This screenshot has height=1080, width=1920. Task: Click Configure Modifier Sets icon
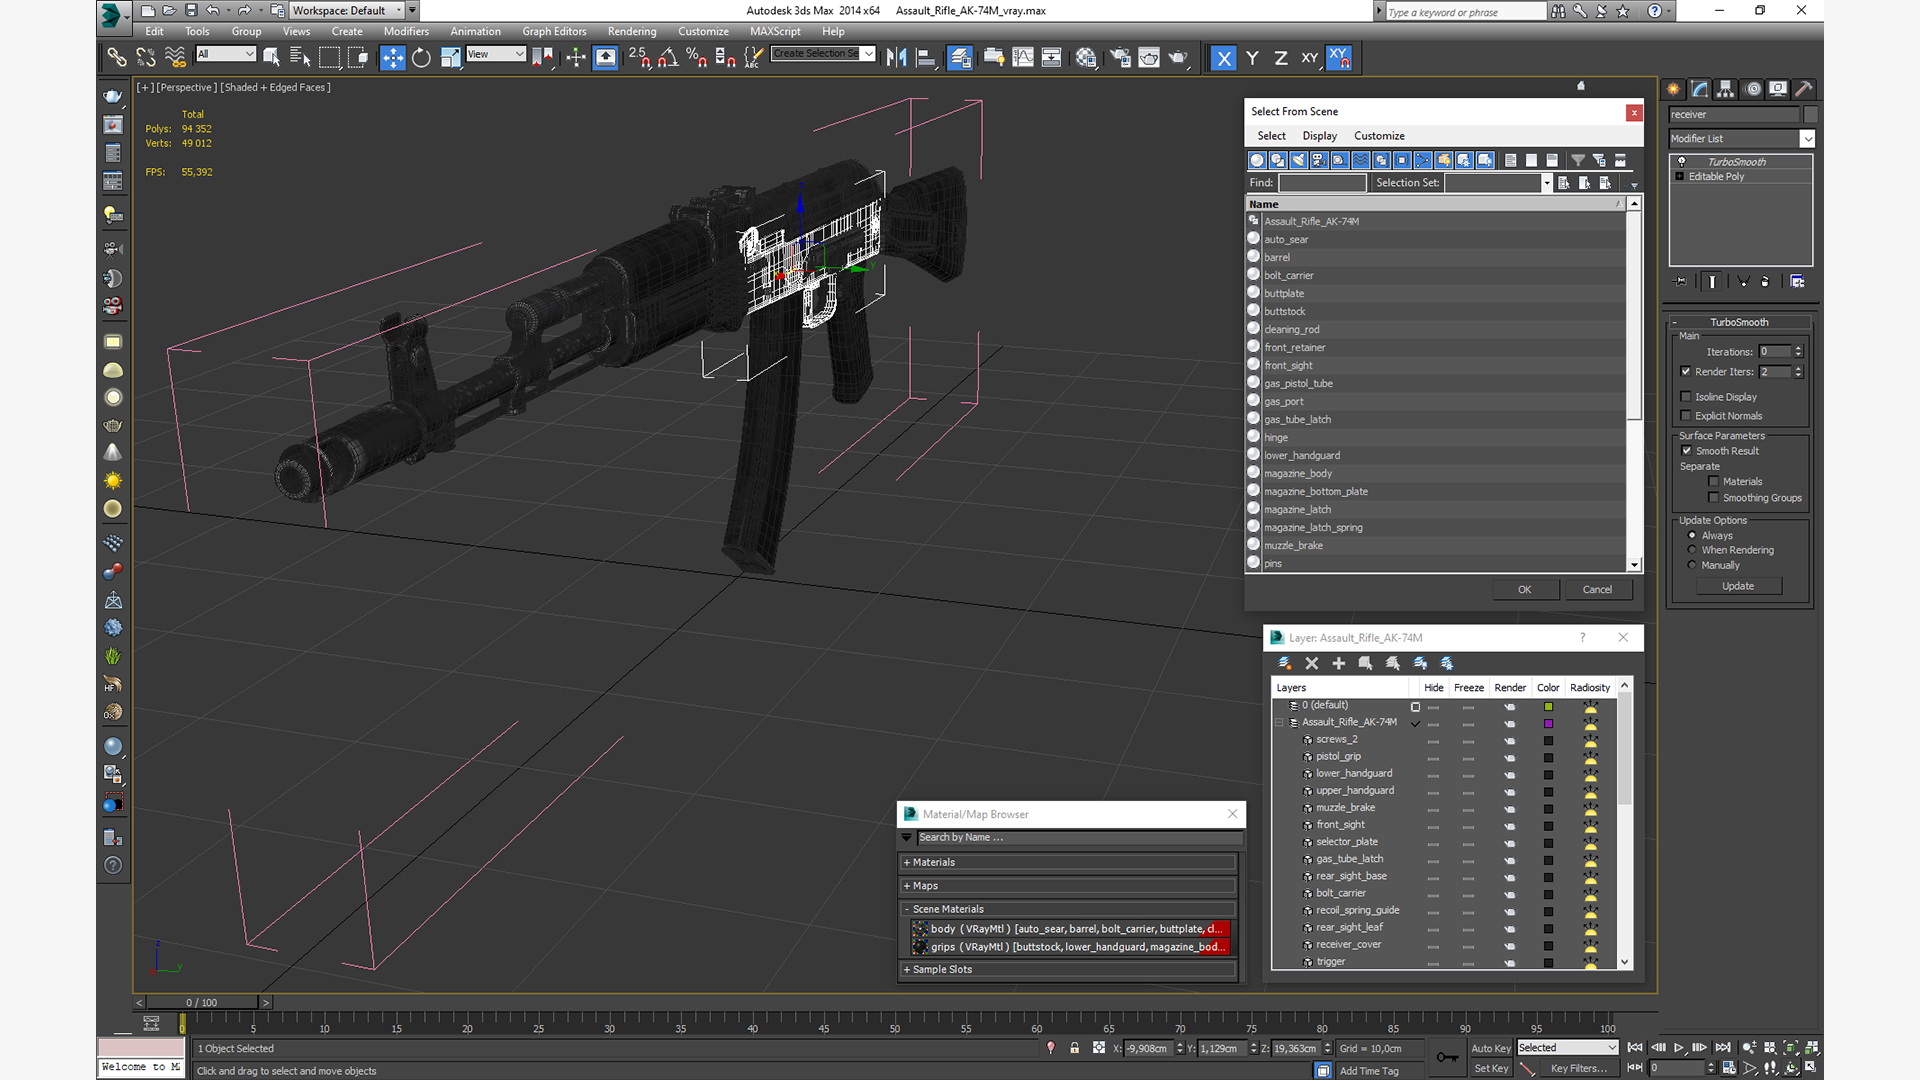[1797, 282]
